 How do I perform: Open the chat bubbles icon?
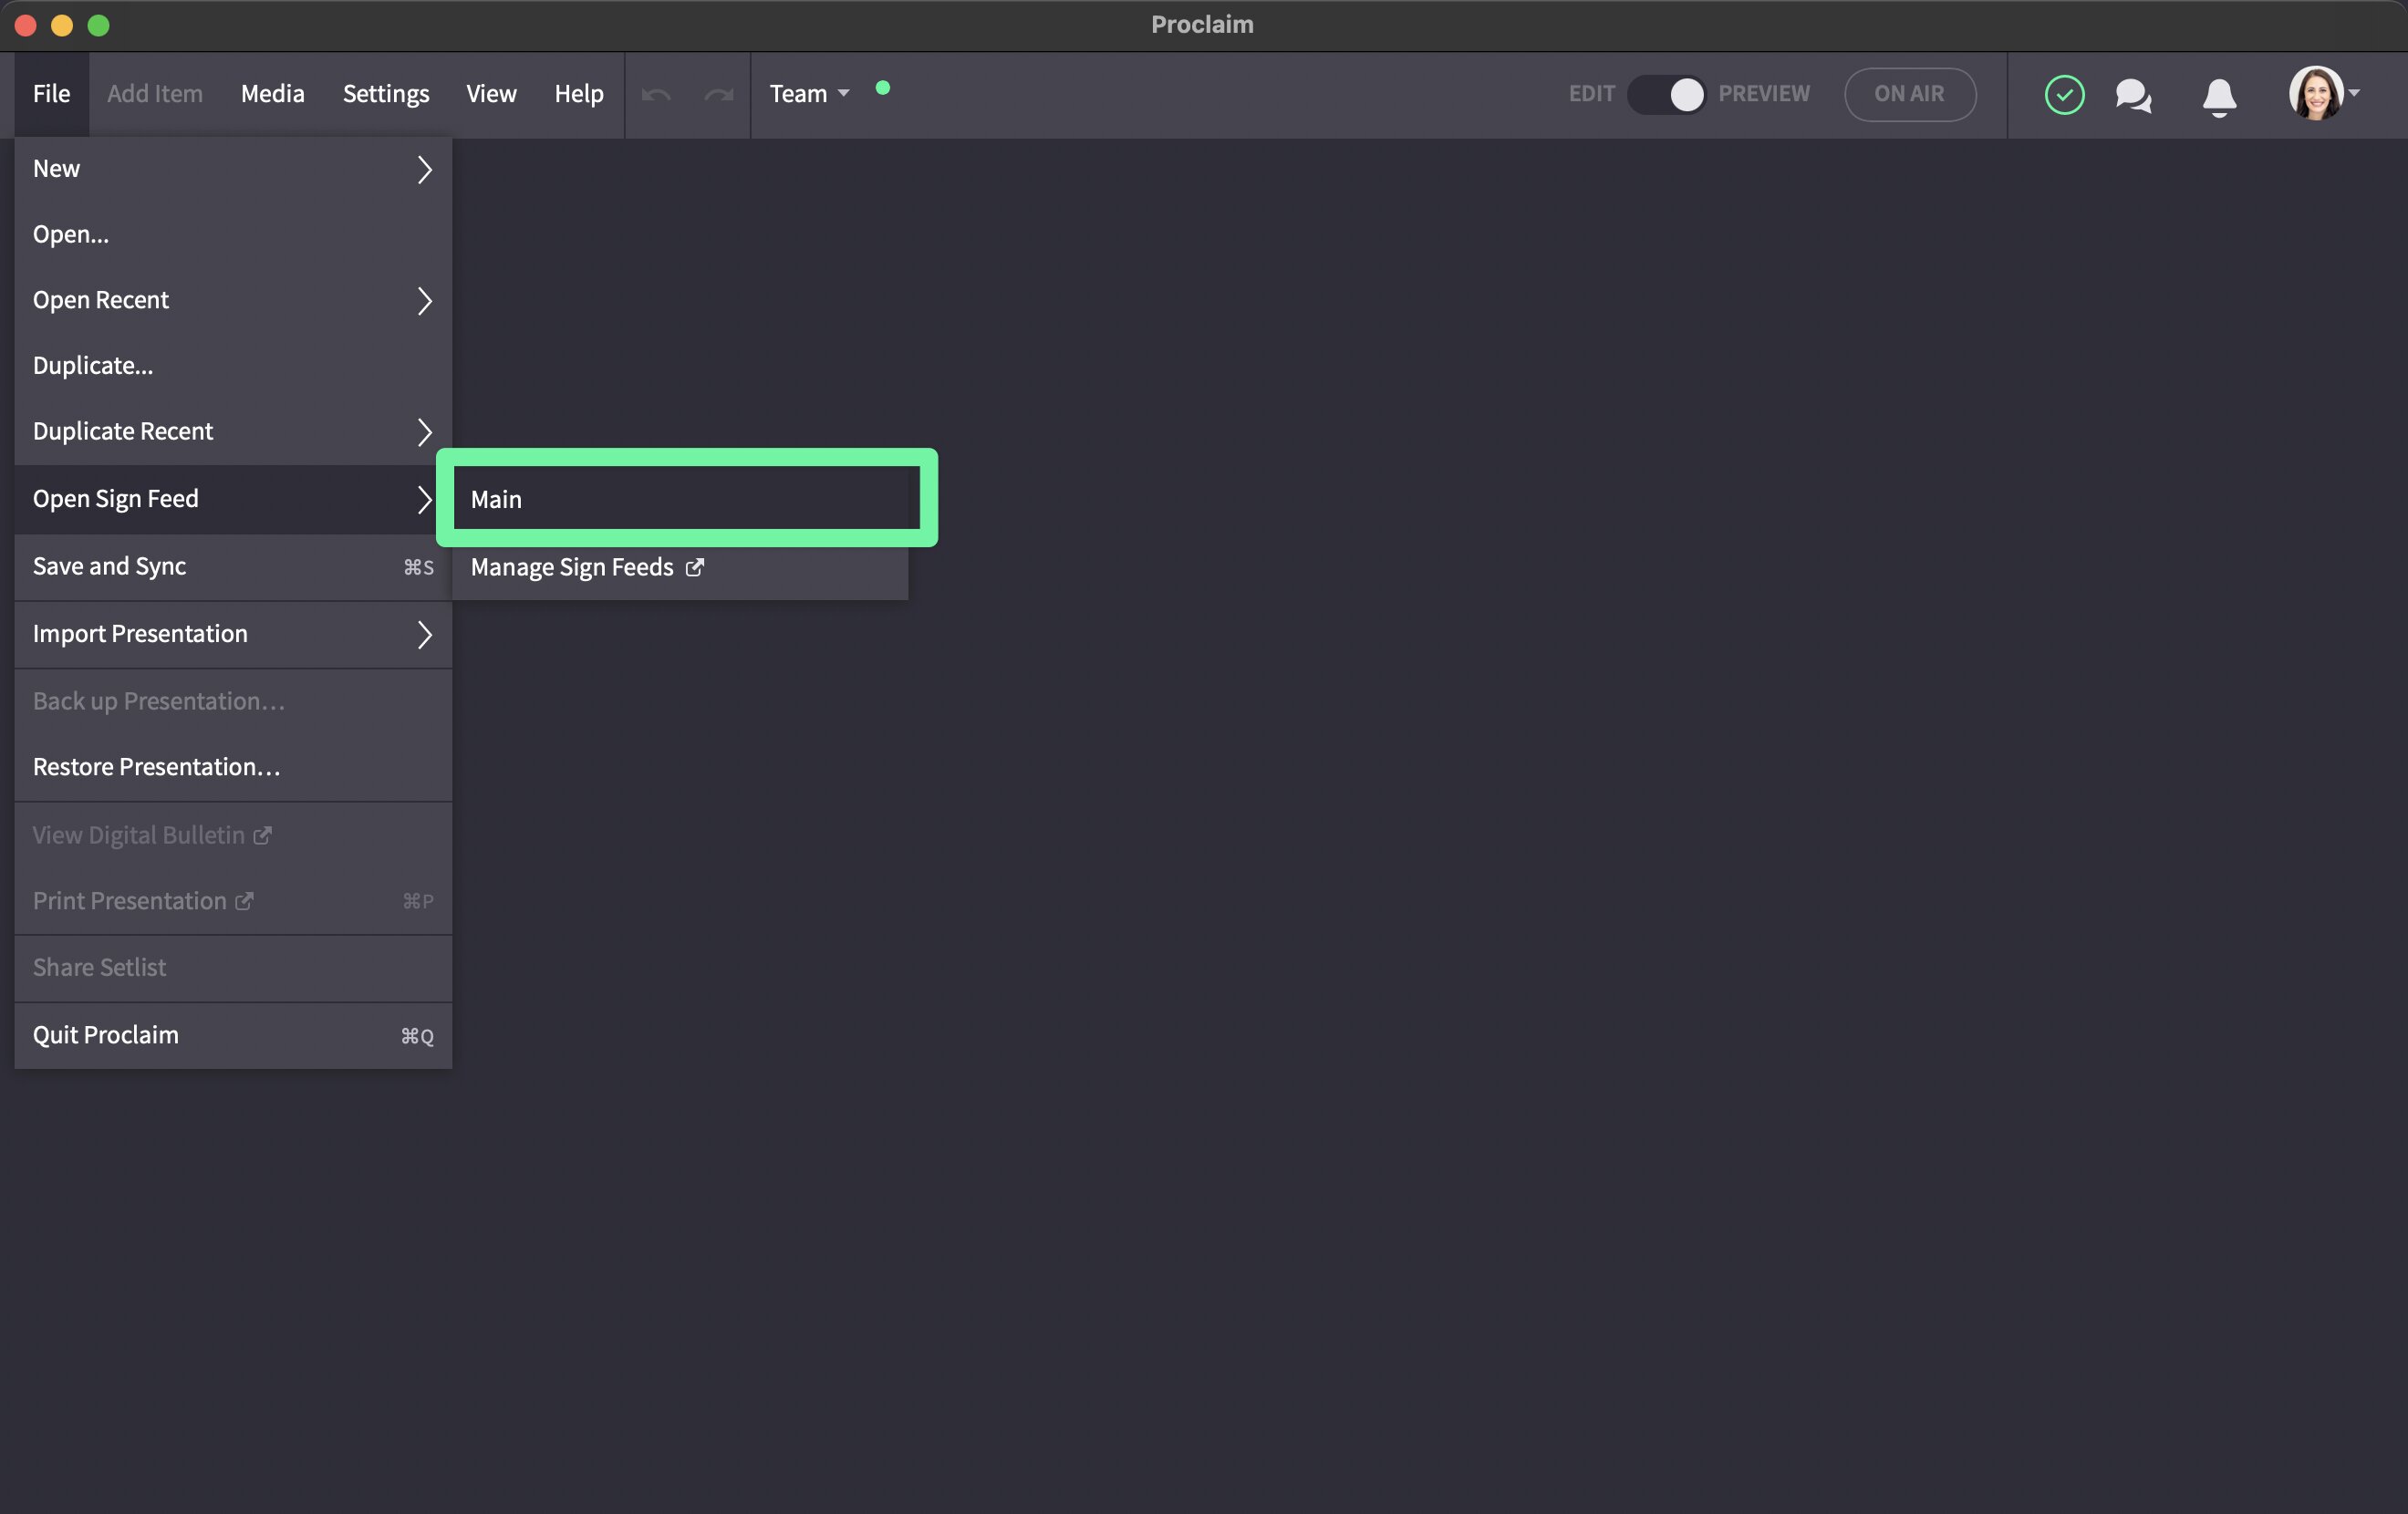coord(2133,95)
